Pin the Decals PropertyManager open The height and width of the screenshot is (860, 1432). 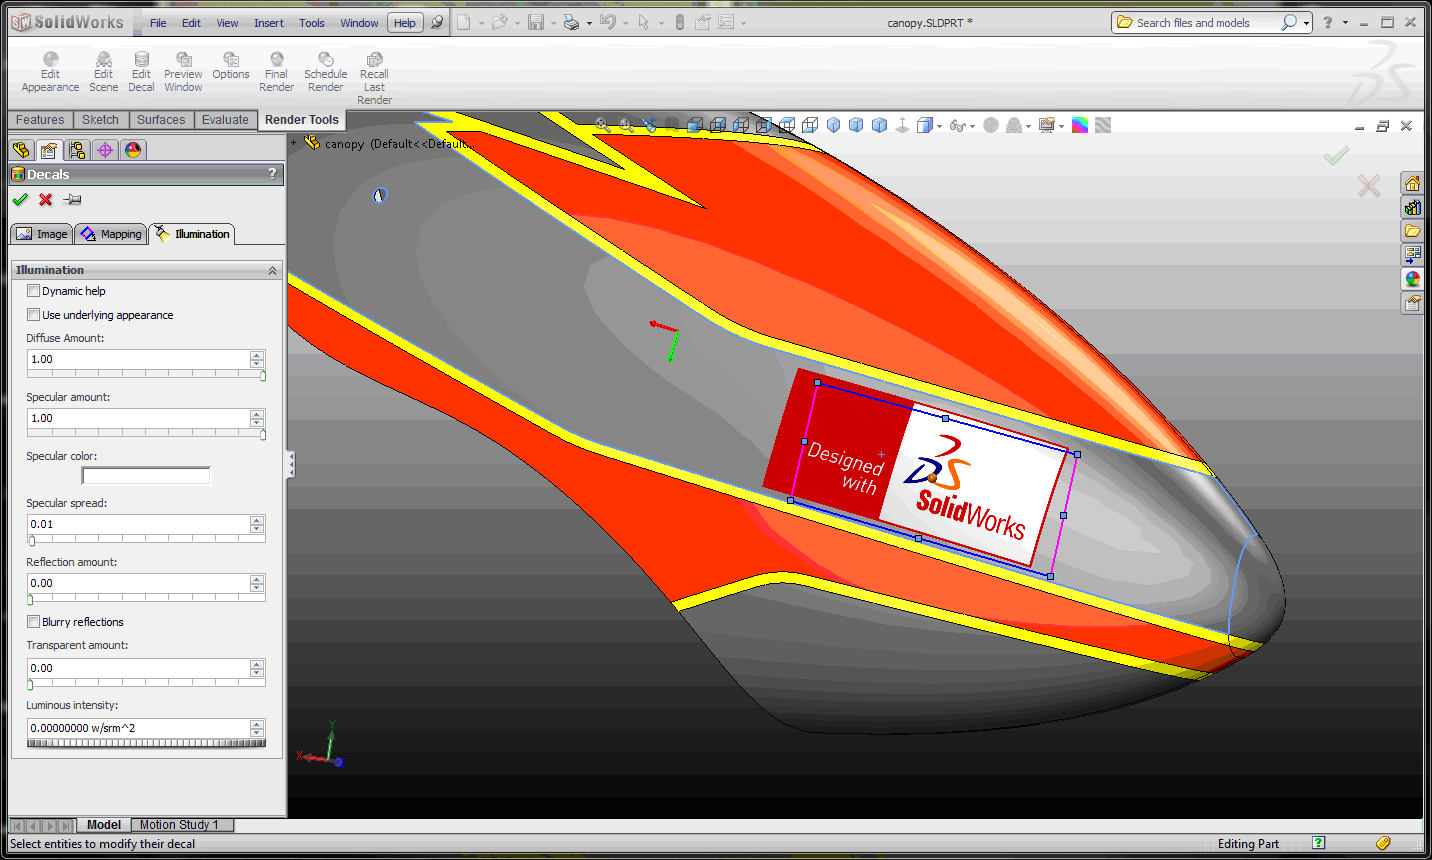(72, 199)
